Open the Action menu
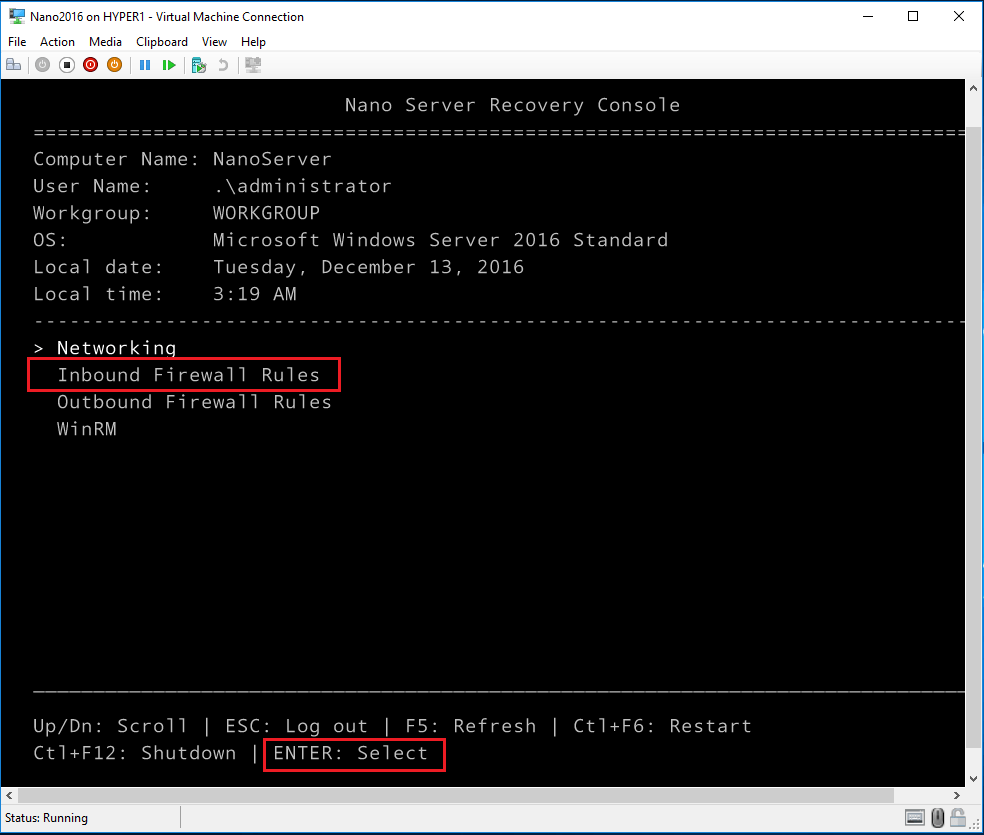Image resolution: width=984 pixels, height=835 pixels. point(57,42)
